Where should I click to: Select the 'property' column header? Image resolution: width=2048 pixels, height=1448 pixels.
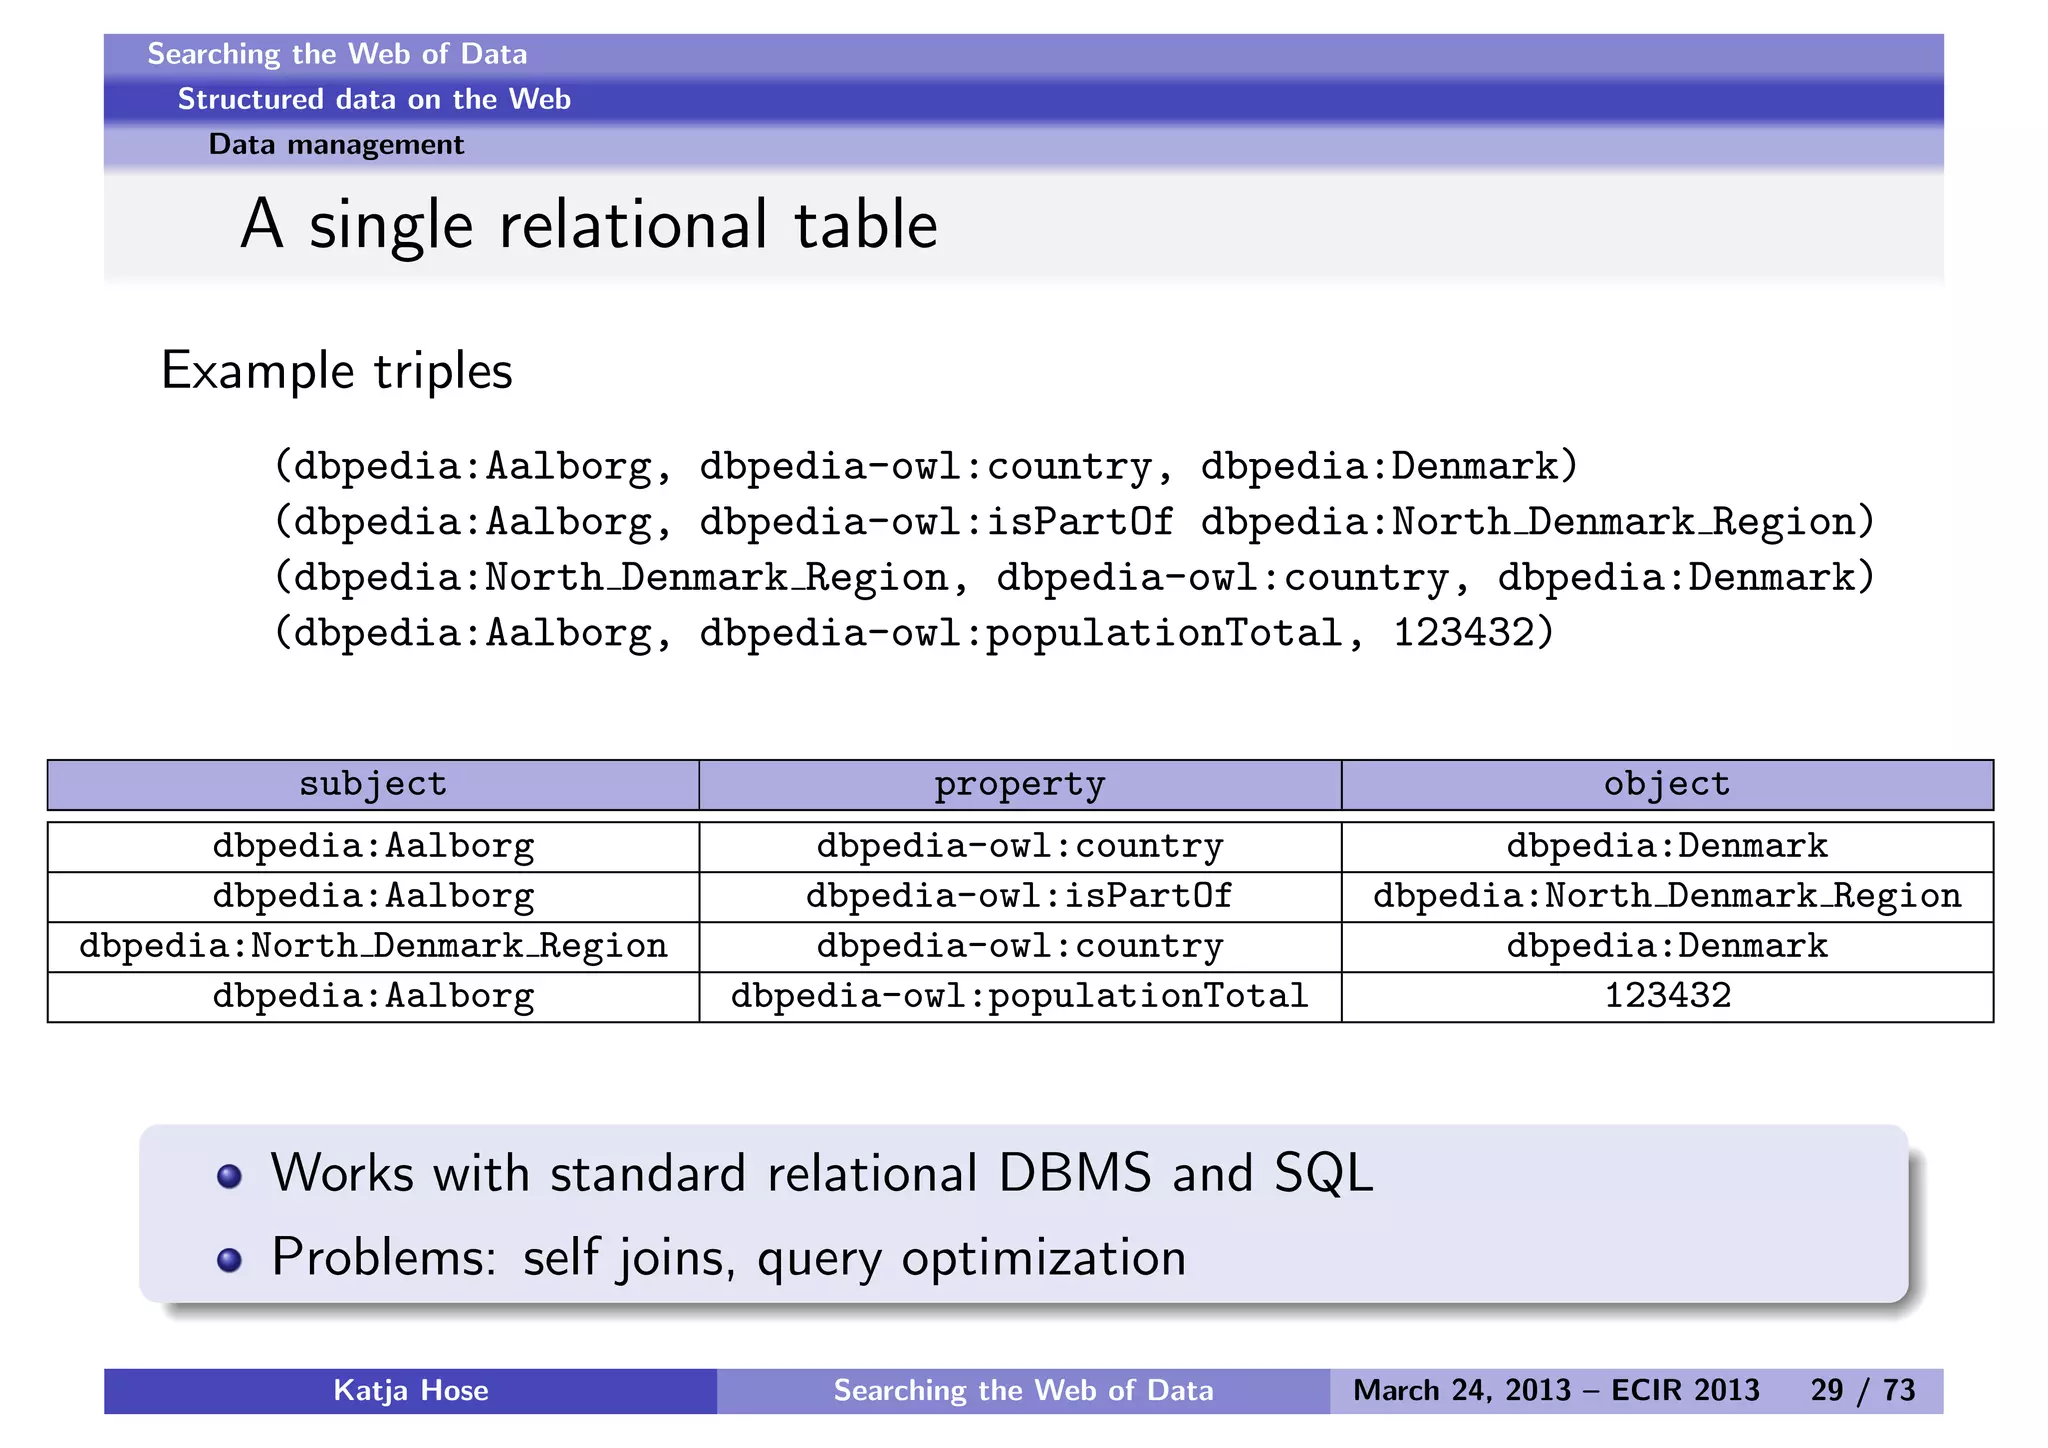pos(1020,785)
